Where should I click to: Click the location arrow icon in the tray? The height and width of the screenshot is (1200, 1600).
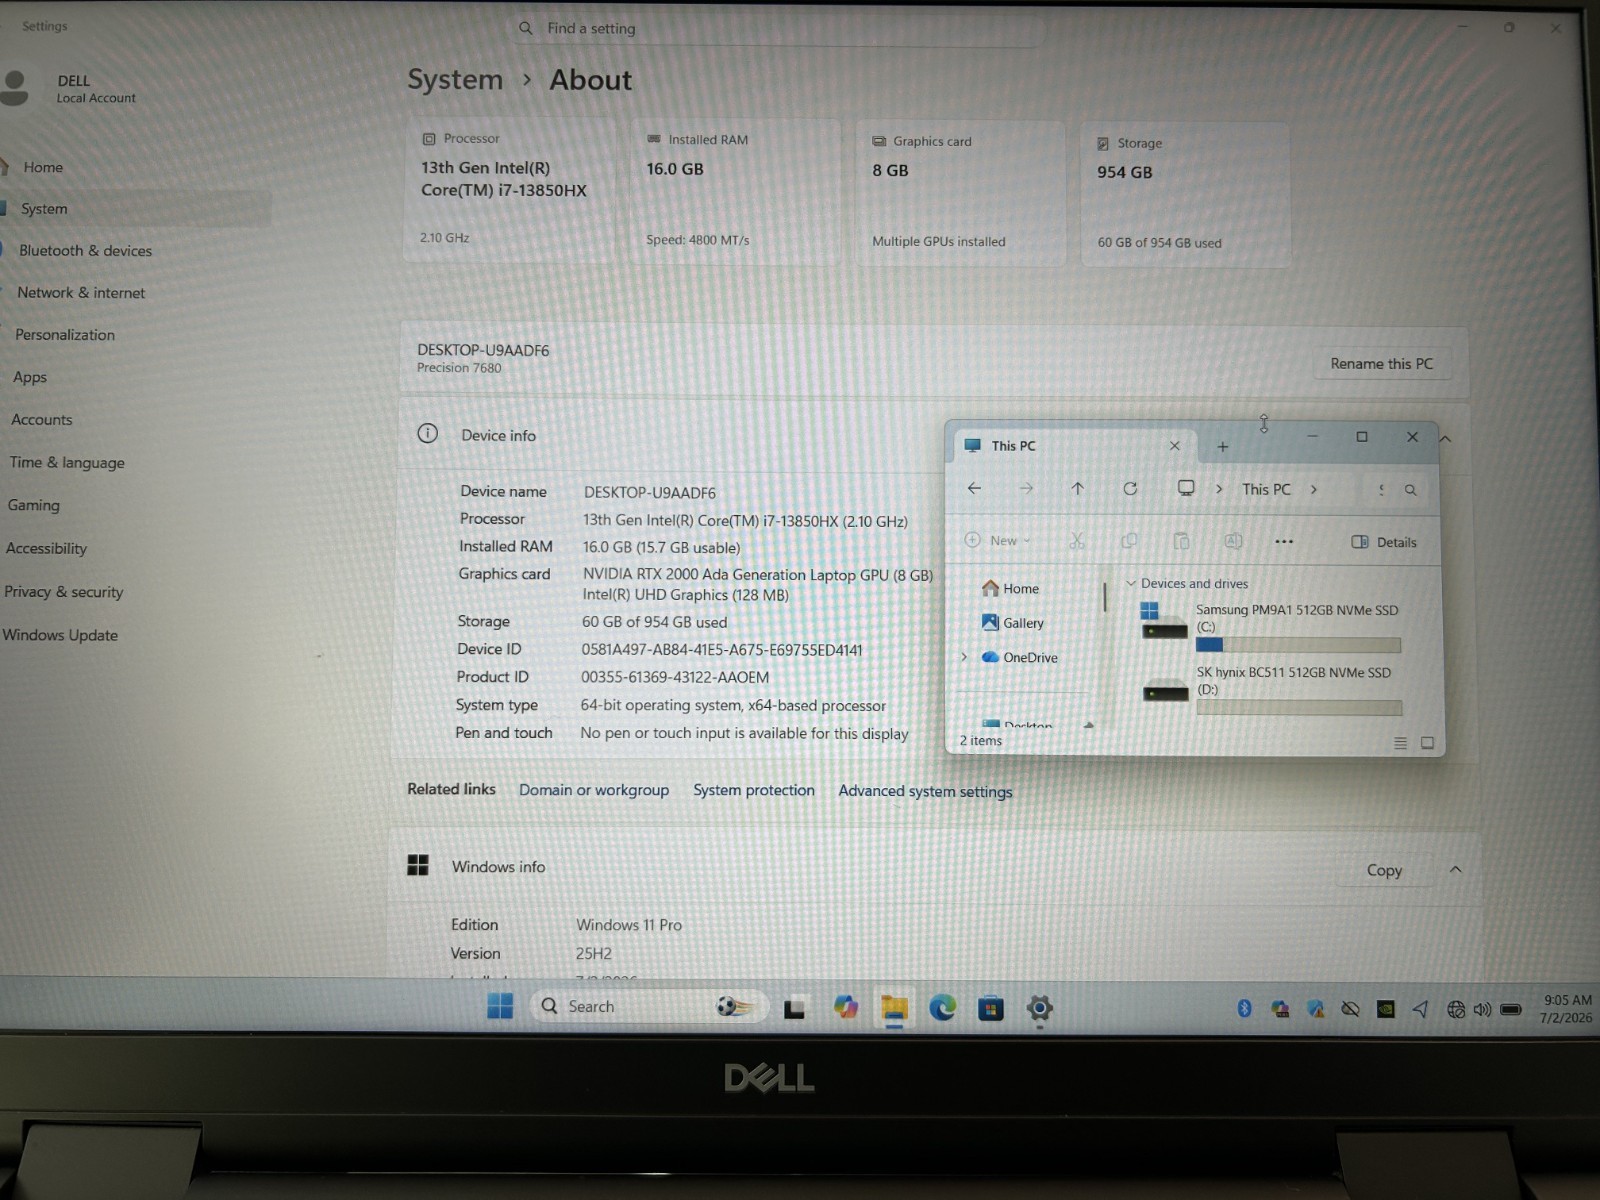pyautogui.click(x=1420, y=1009)
